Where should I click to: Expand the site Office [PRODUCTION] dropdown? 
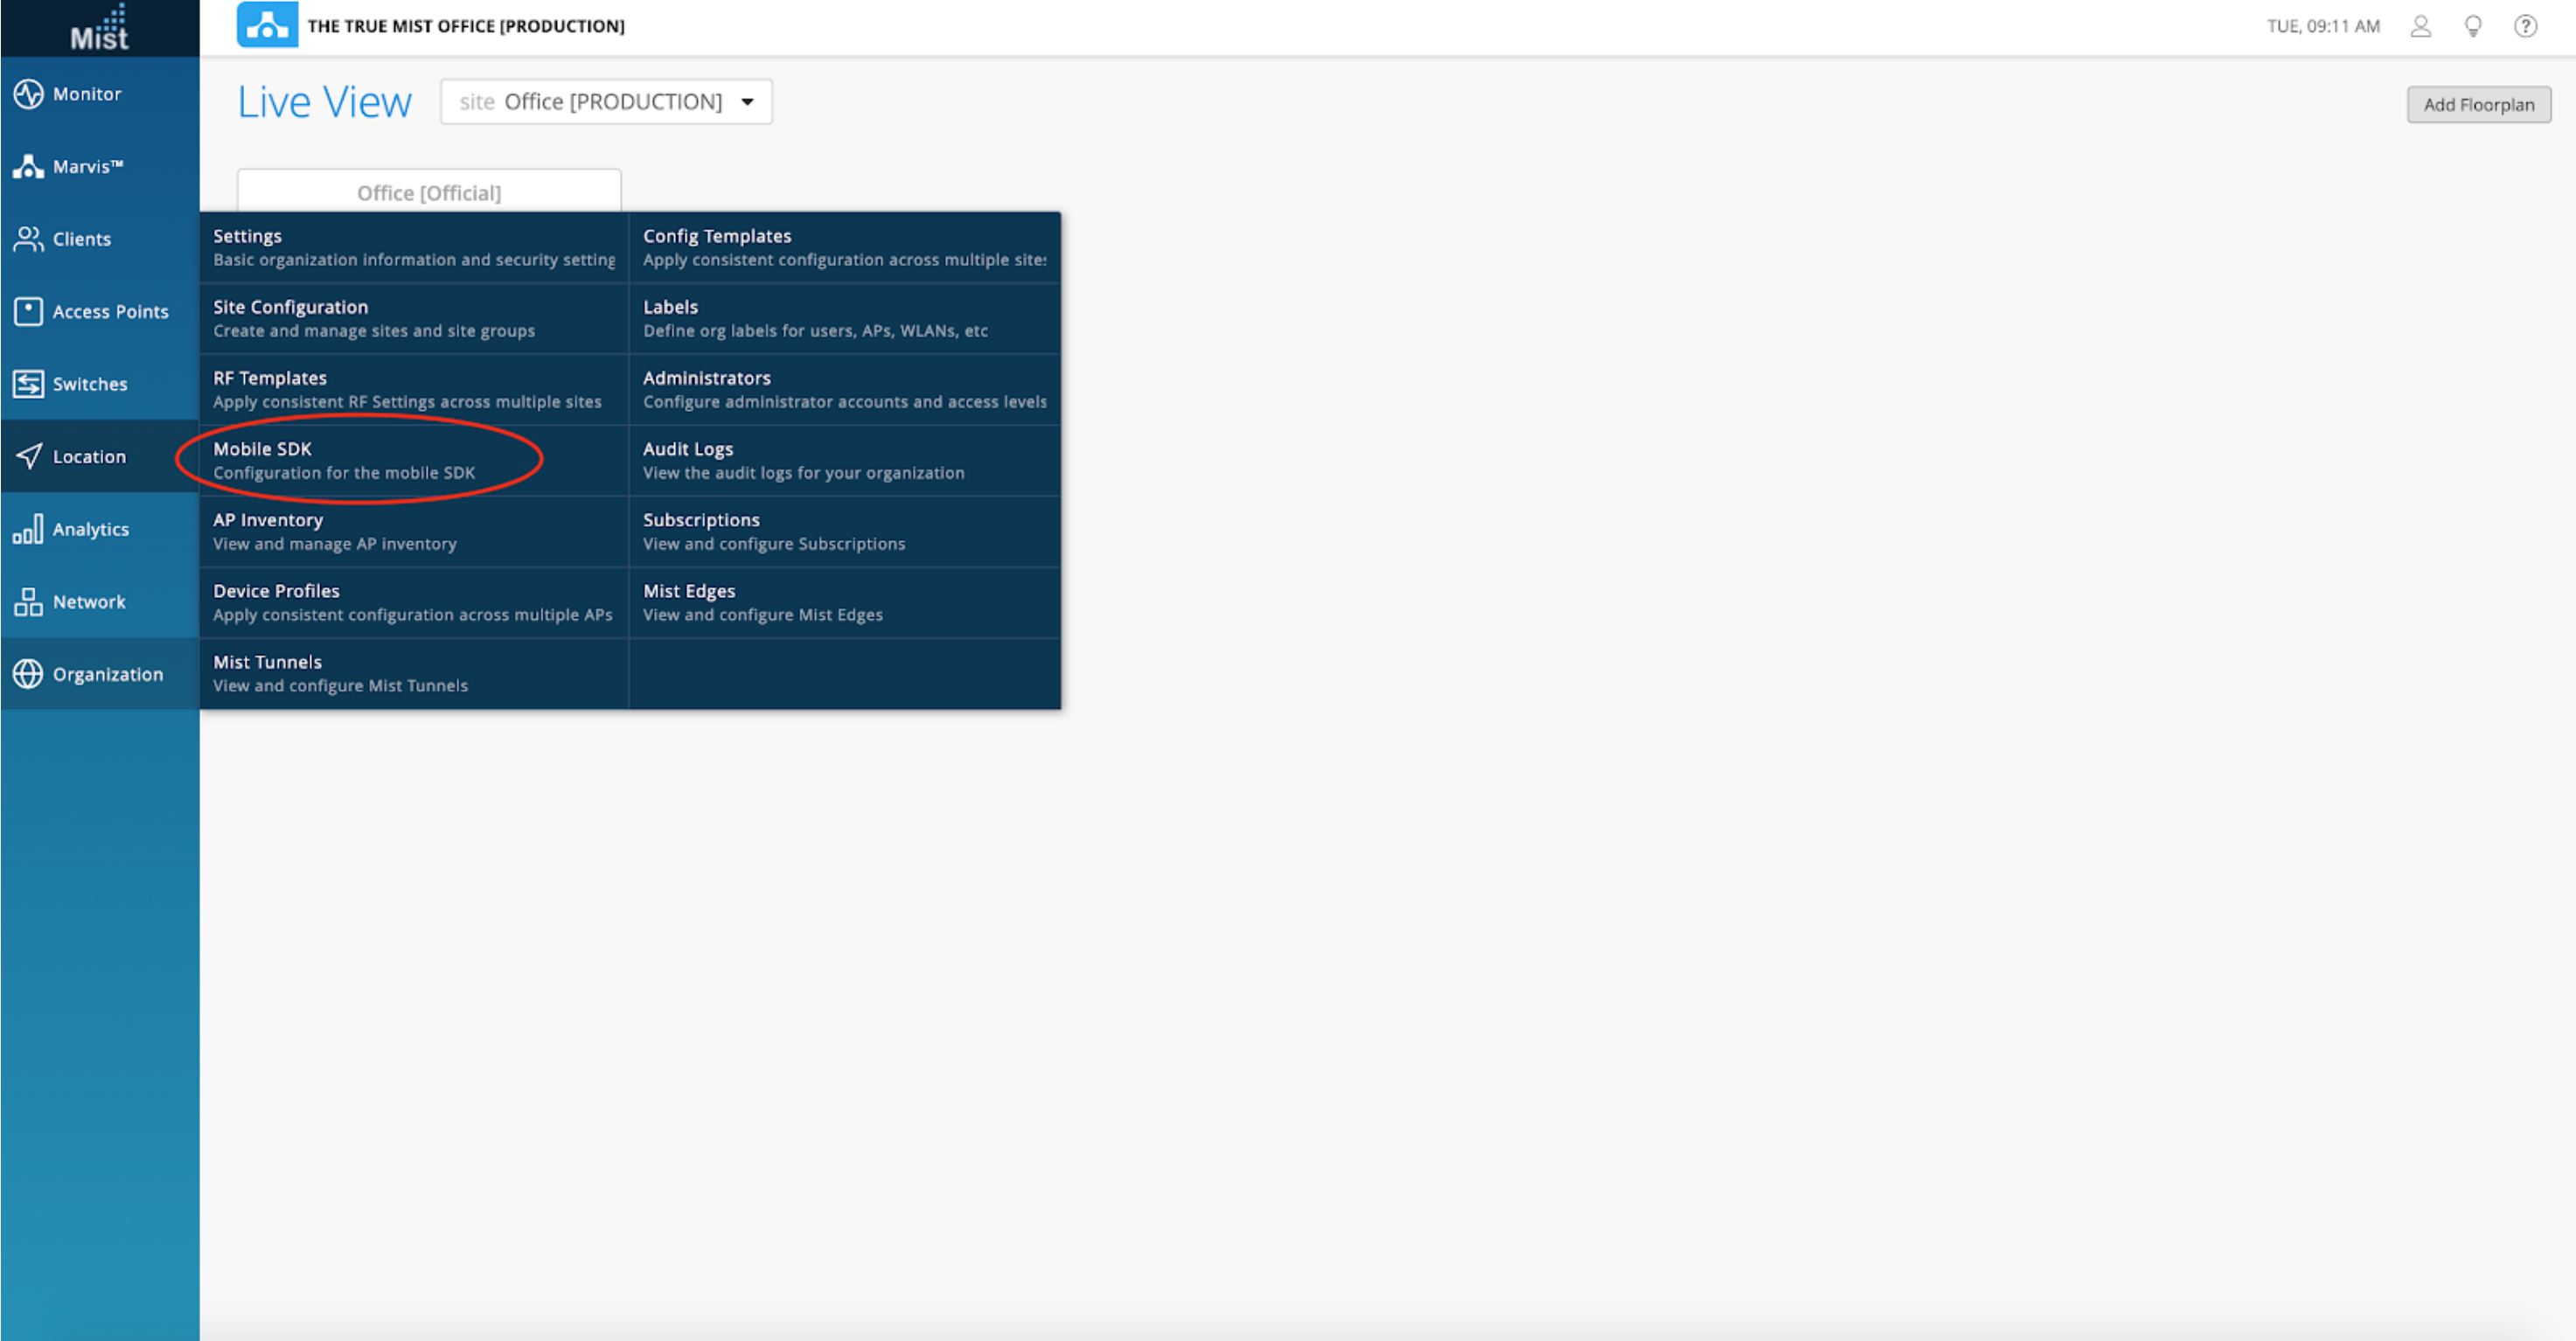[x=606, y=102]
